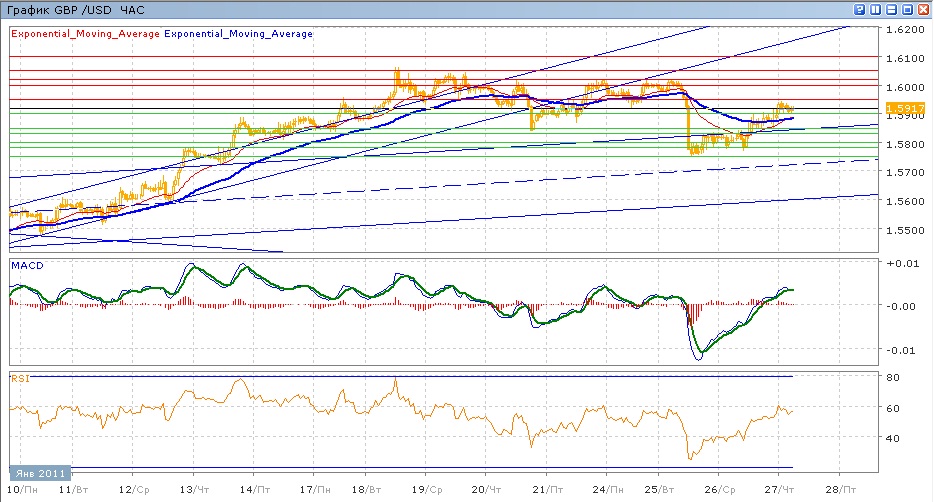Click the 19/Ср date label
The height and width of the screenshot is (502, 934).
(427, 489)
